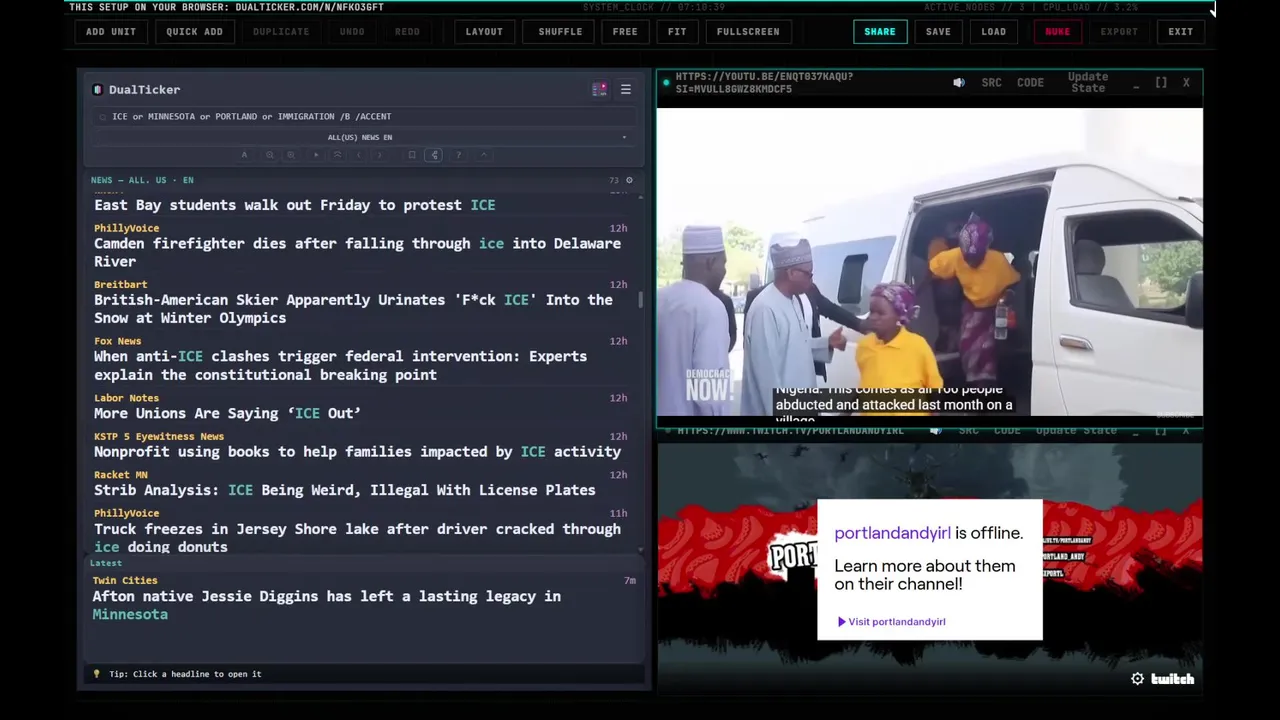Image resolution: width=1280 pixels, height=720 pixels.
Task: Open the Breitbart British-American Skier headline
Action: click(x=353, y=309)
